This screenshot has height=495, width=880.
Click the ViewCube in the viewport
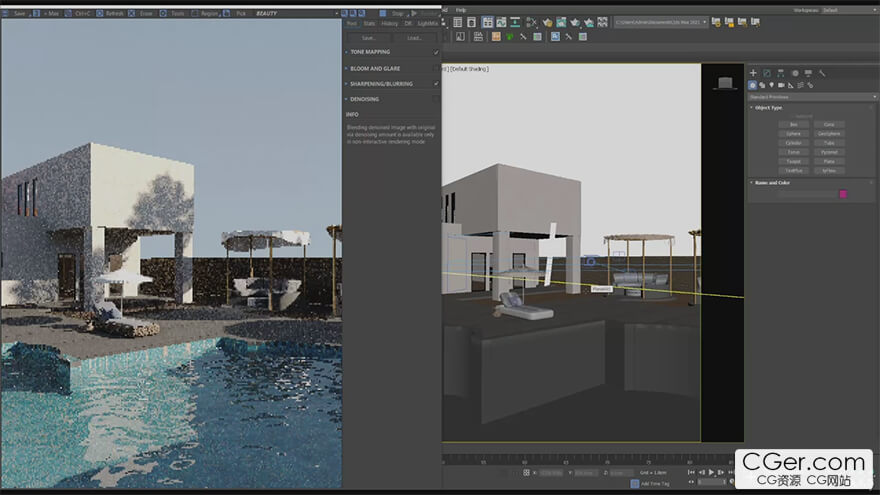click(725, 83)
